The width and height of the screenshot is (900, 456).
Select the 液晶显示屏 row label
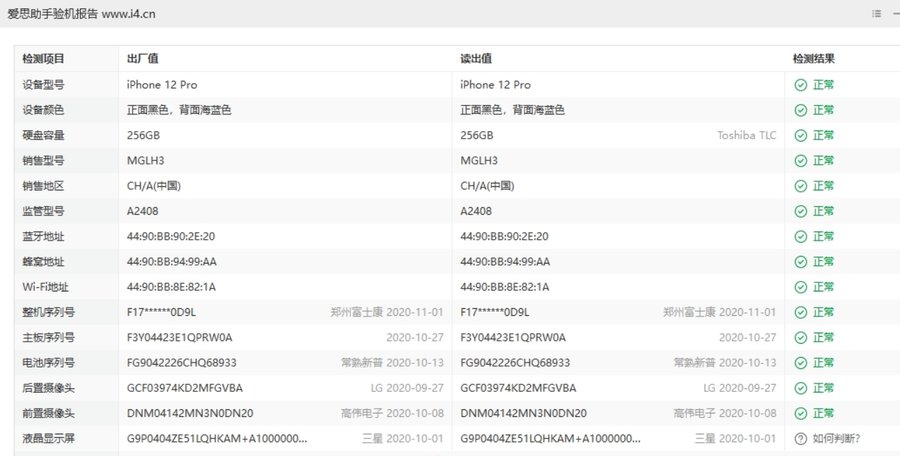(x=48, y=439)
